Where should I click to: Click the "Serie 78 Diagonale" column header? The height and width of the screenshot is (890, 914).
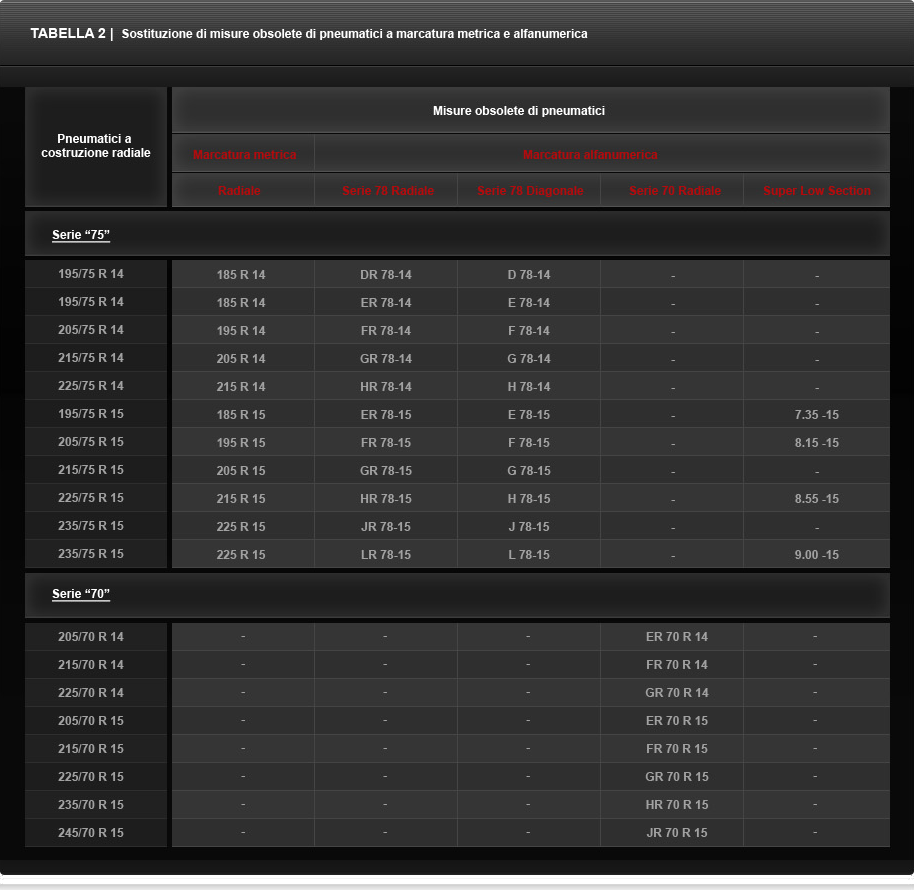tap(530, 191)
